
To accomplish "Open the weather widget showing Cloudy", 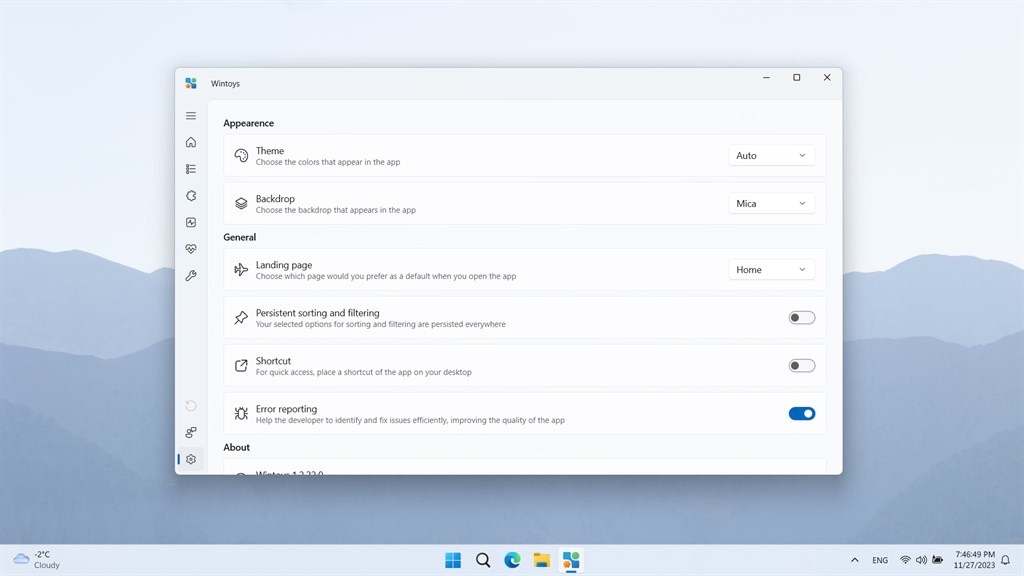I will click(x=37, y=560).
